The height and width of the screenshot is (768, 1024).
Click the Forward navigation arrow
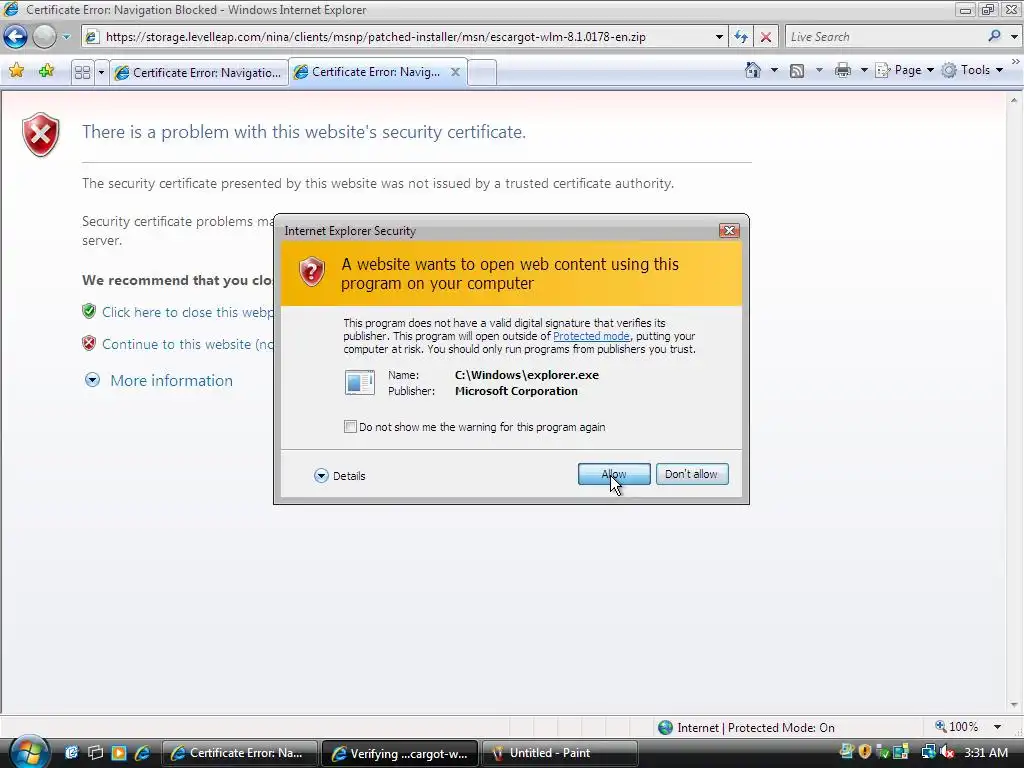(x=44, y=37)
